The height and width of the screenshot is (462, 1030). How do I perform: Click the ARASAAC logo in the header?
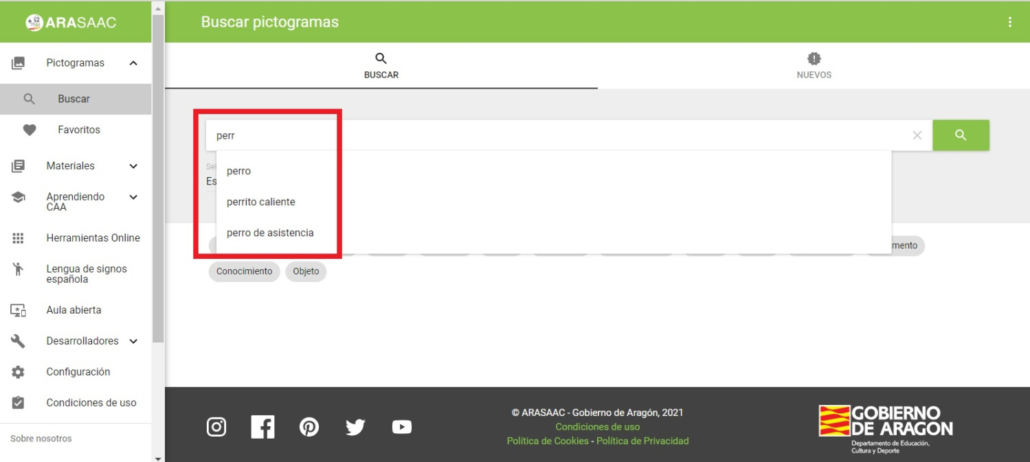pyautogui.click(x=71, y=22)
